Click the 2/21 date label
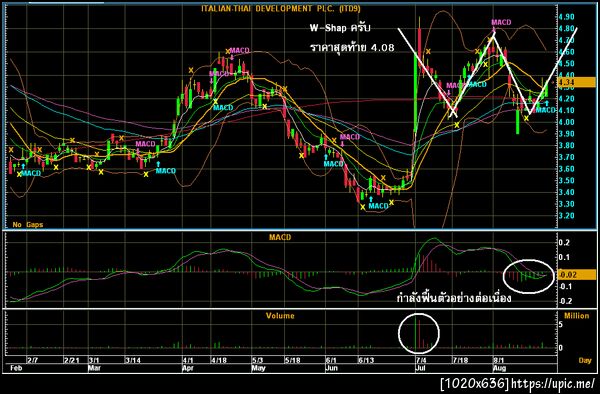The width and height of the screenshot is (600, 394). click(72, 360)
